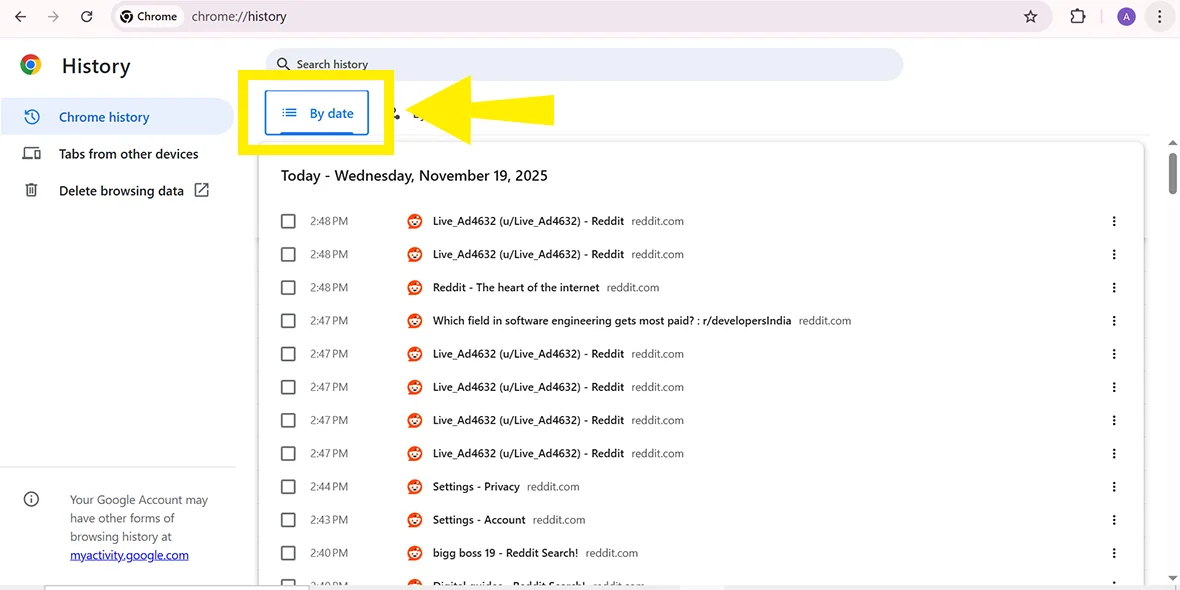This screenshot has height=590, width=1180.
Task: Click the Chrome History logo at the top left
Action: pyautogui.click(x=29, y=64)
